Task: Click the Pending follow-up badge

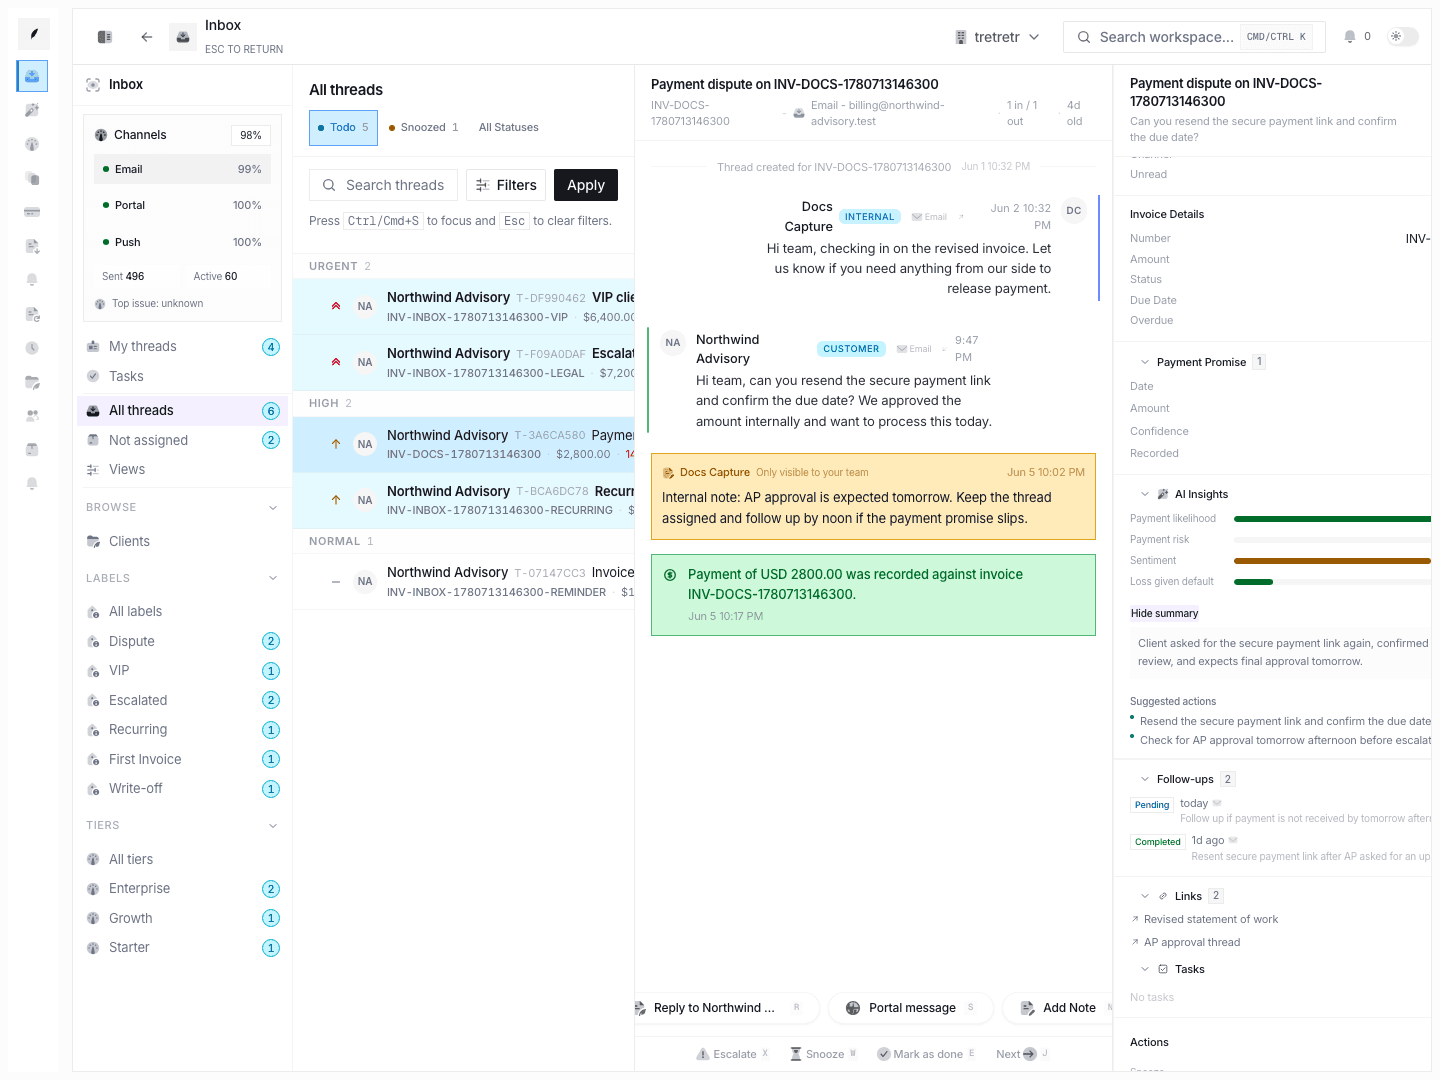Action: (x=1152, y=805)
